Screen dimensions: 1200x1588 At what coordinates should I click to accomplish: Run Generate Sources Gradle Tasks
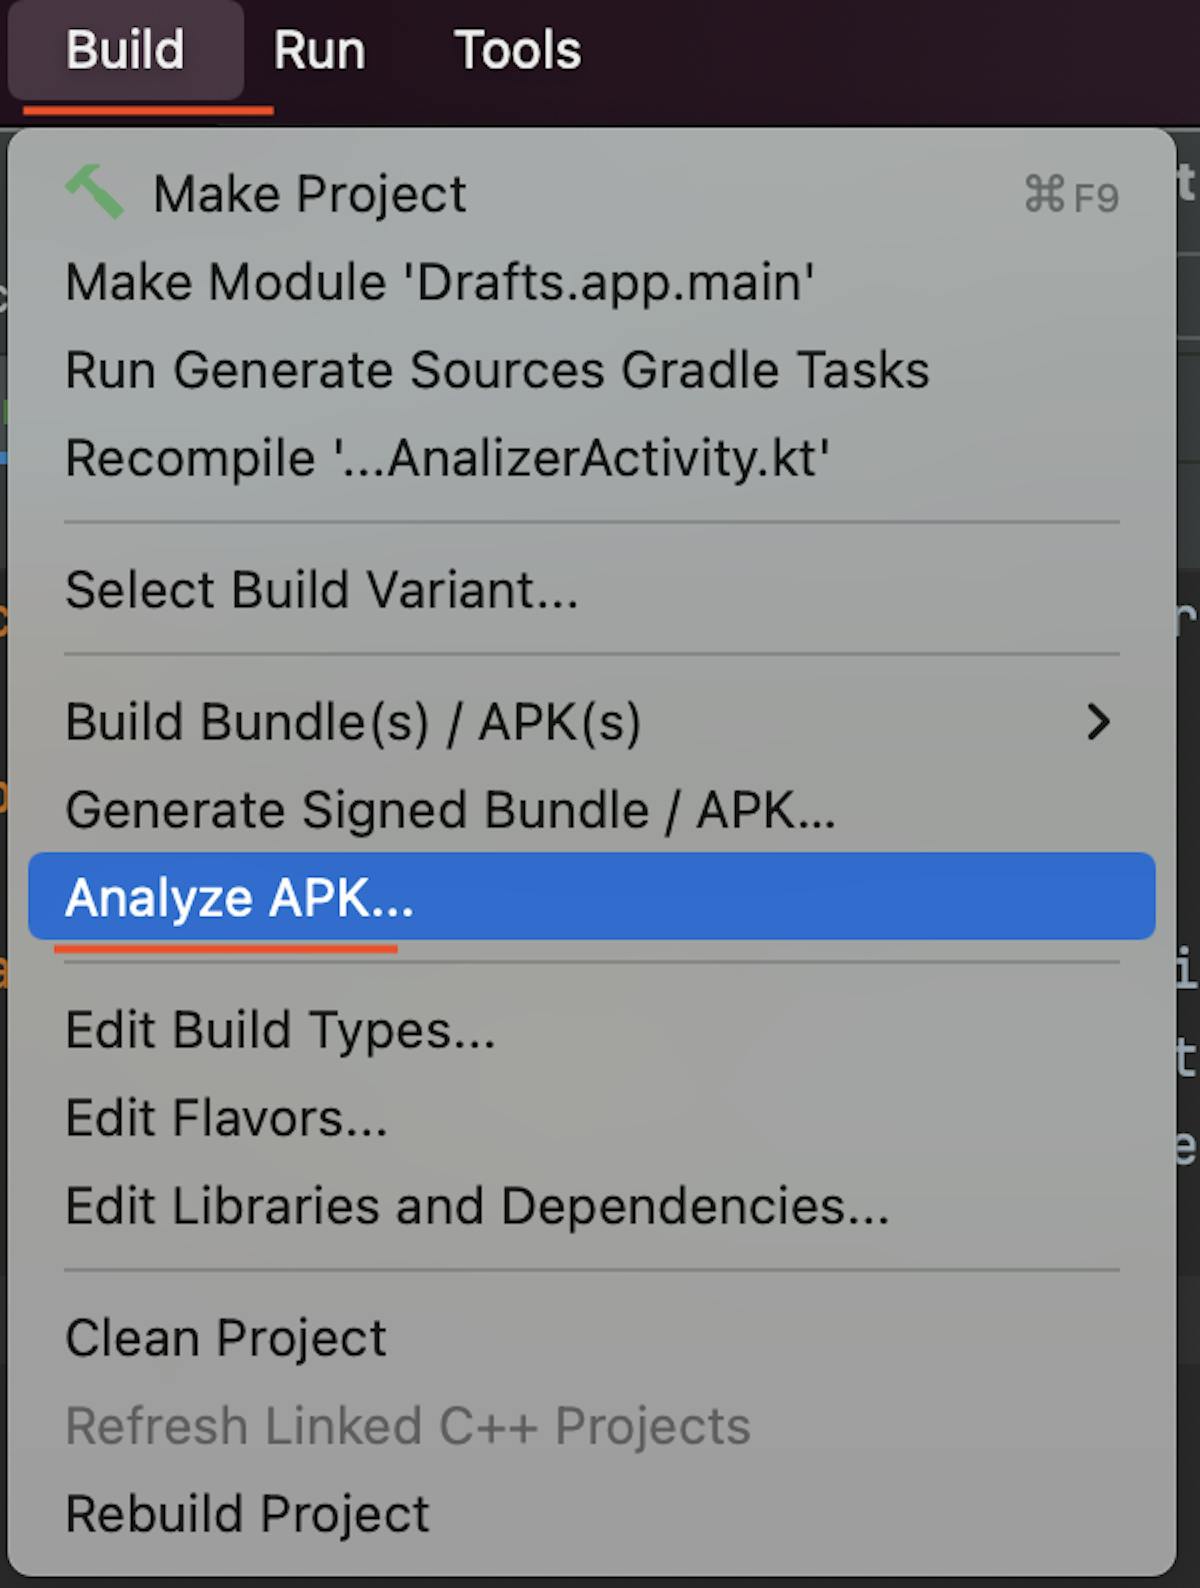point(497,370)
